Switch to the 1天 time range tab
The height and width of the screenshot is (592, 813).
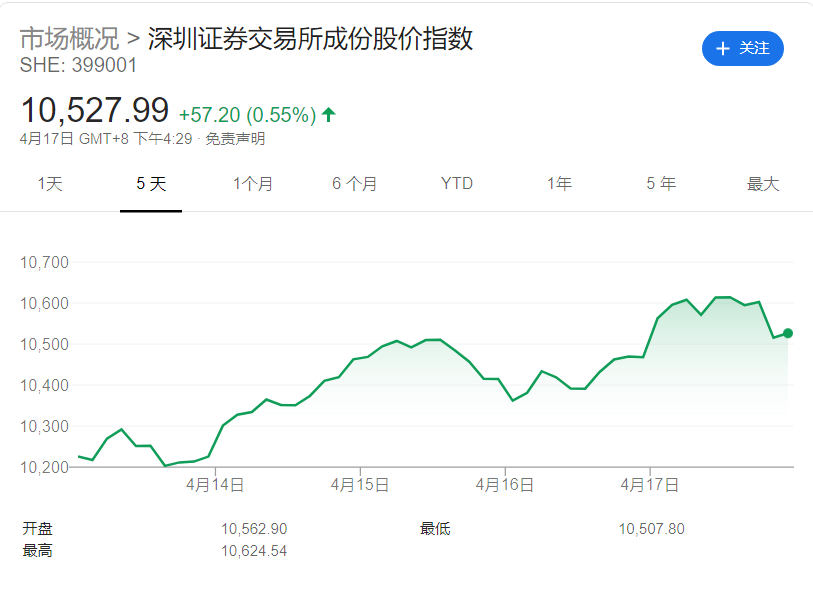click(50, 184)
